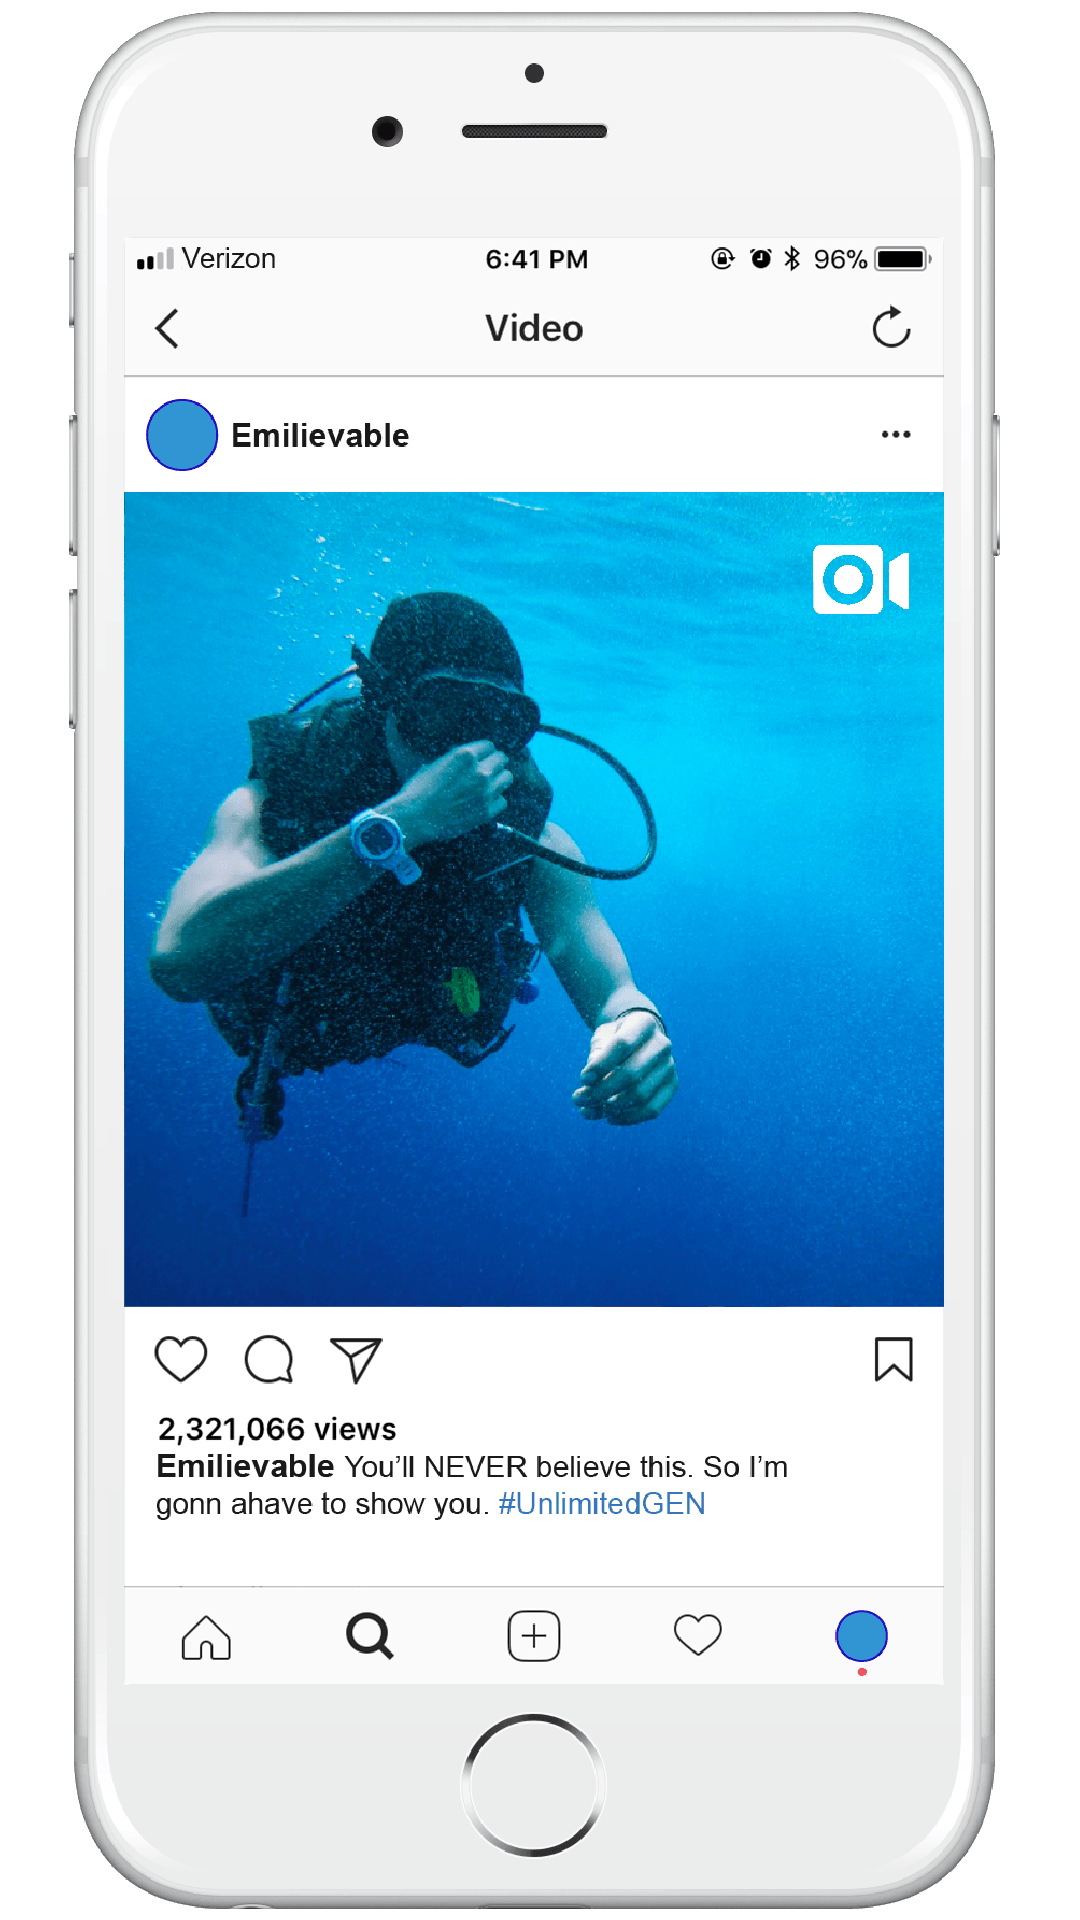Tap Emilievable's round profile picture in header
The height and width of the screenshot is (1920, 1080).
click(182, 435)
